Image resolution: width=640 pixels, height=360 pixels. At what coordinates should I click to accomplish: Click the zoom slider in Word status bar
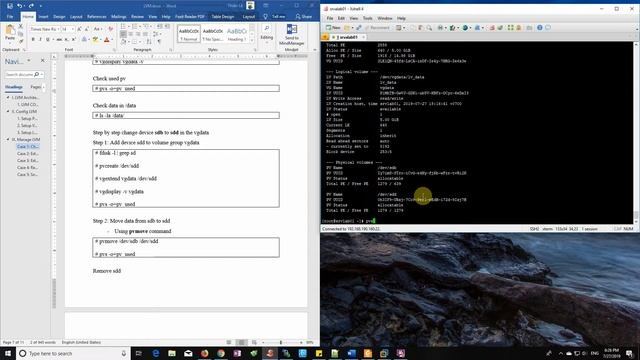click(x=281, y=342)
